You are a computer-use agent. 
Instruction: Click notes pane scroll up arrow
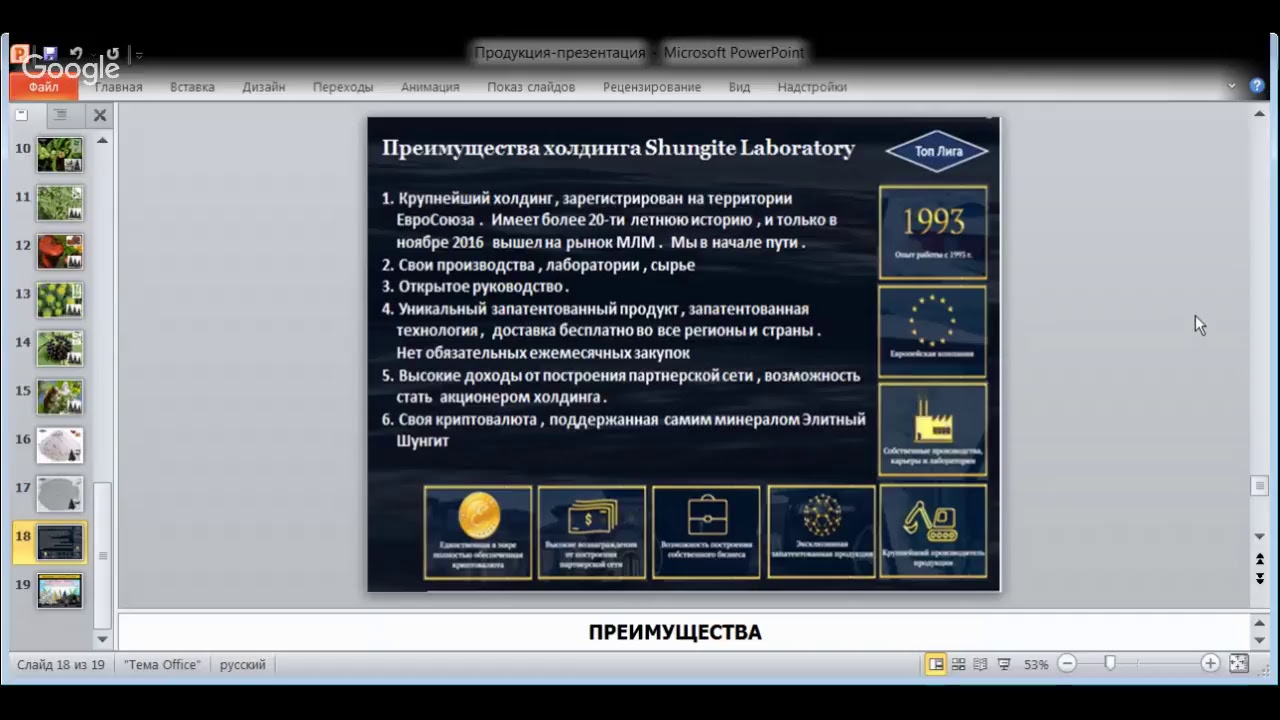click(1260, 622)
